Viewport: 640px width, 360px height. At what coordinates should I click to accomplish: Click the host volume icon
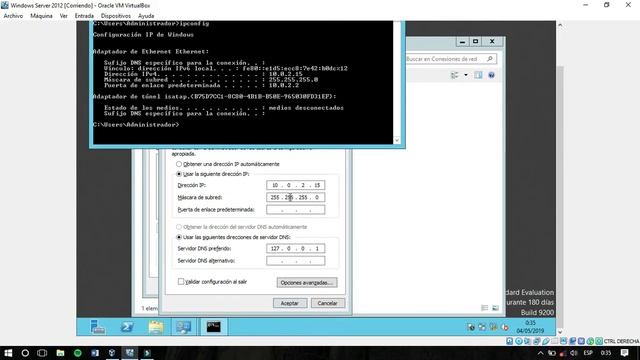coord(573,353)
